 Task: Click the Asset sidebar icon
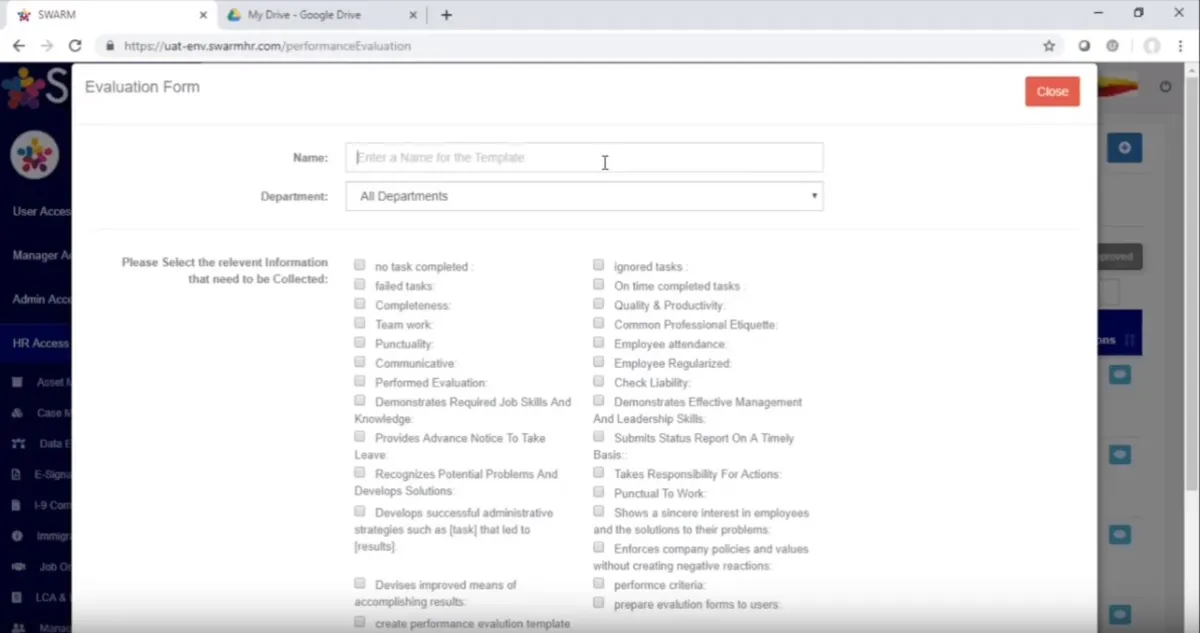point(18,382)
